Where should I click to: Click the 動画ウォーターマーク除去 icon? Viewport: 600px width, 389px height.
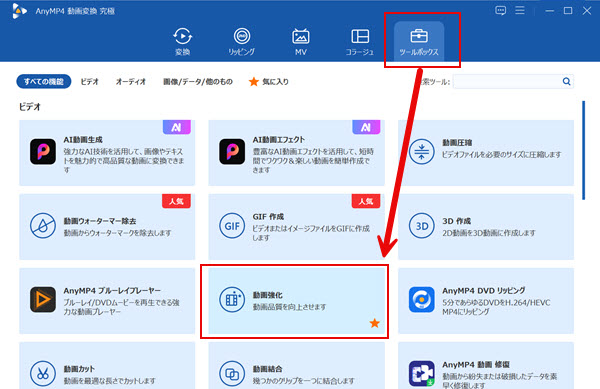click(x=43, y=226)
